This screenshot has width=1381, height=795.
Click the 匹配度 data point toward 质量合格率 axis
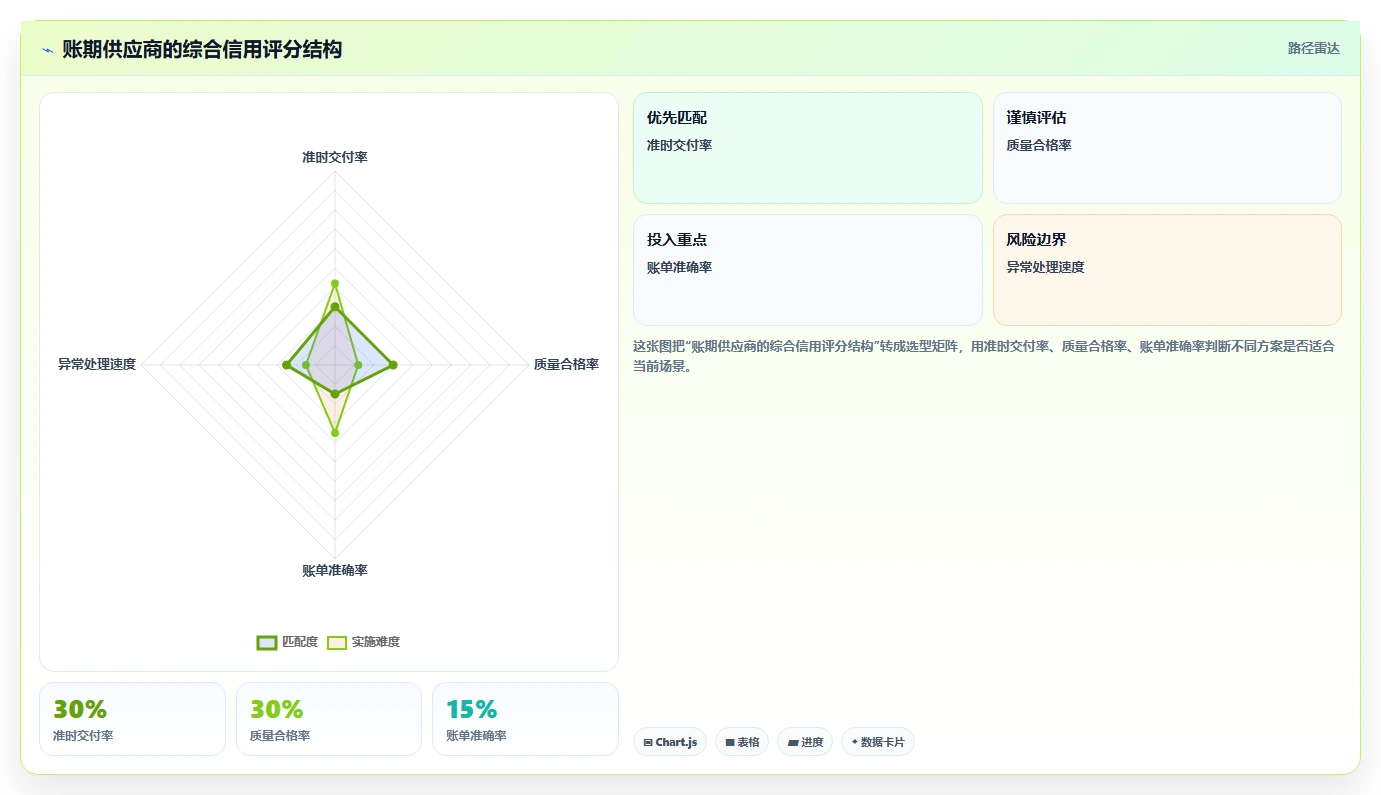[393, 365]
